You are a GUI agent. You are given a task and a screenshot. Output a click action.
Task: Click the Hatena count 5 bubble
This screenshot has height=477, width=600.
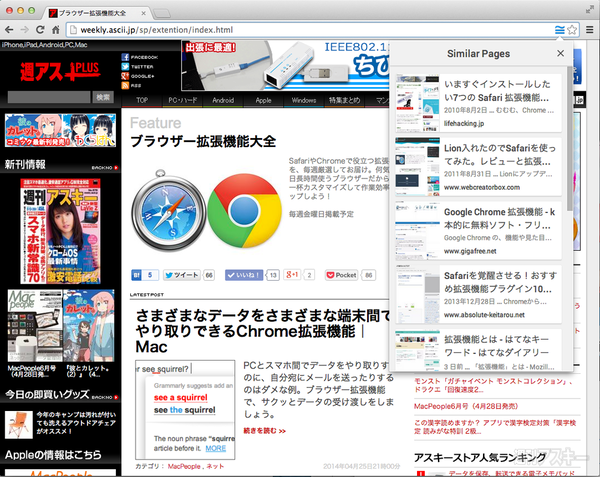click(x=150, y=275)
